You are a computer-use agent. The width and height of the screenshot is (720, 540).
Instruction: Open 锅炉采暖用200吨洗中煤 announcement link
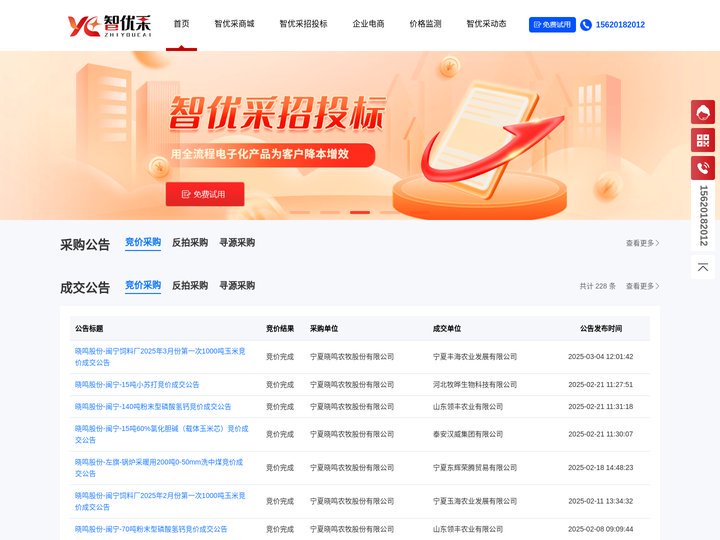click(159, 468)
